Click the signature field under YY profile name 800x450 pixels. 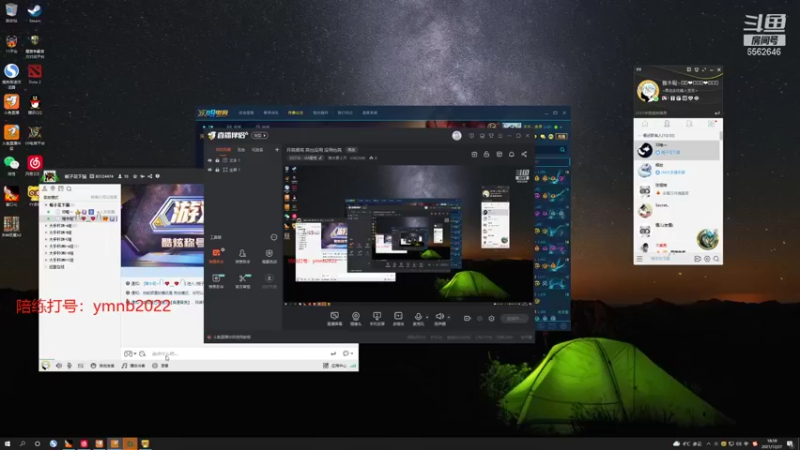coord(680,90)
